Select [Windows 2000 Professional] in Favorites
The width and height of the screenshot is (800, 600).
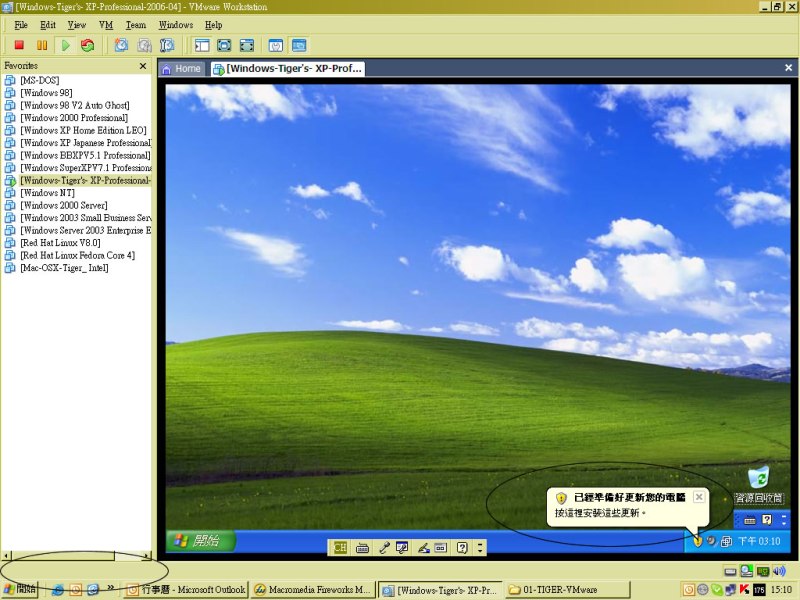pos(74,118)
